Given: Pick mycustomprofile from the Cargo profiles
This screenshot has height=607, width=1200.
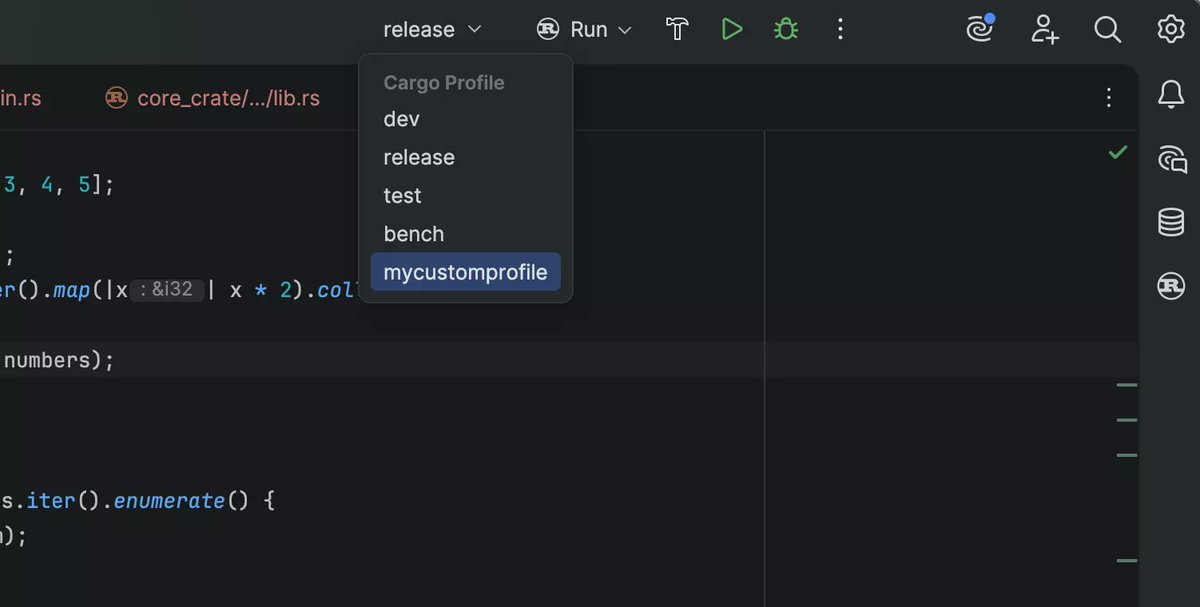Looking at the screenshot, I should [x=466, y=272].
